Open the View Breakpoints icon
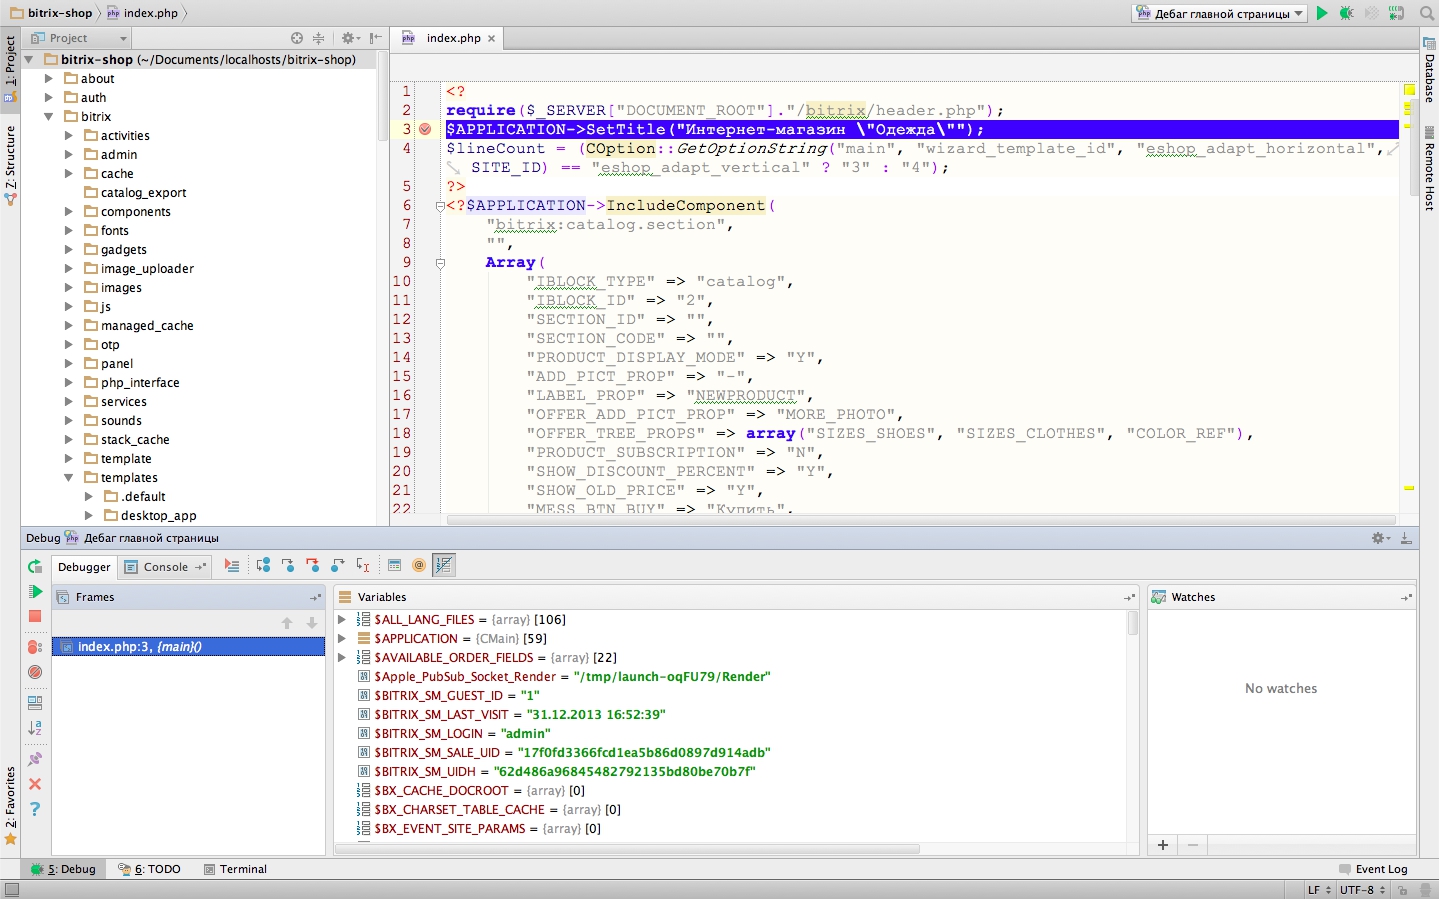 [35, 647]
